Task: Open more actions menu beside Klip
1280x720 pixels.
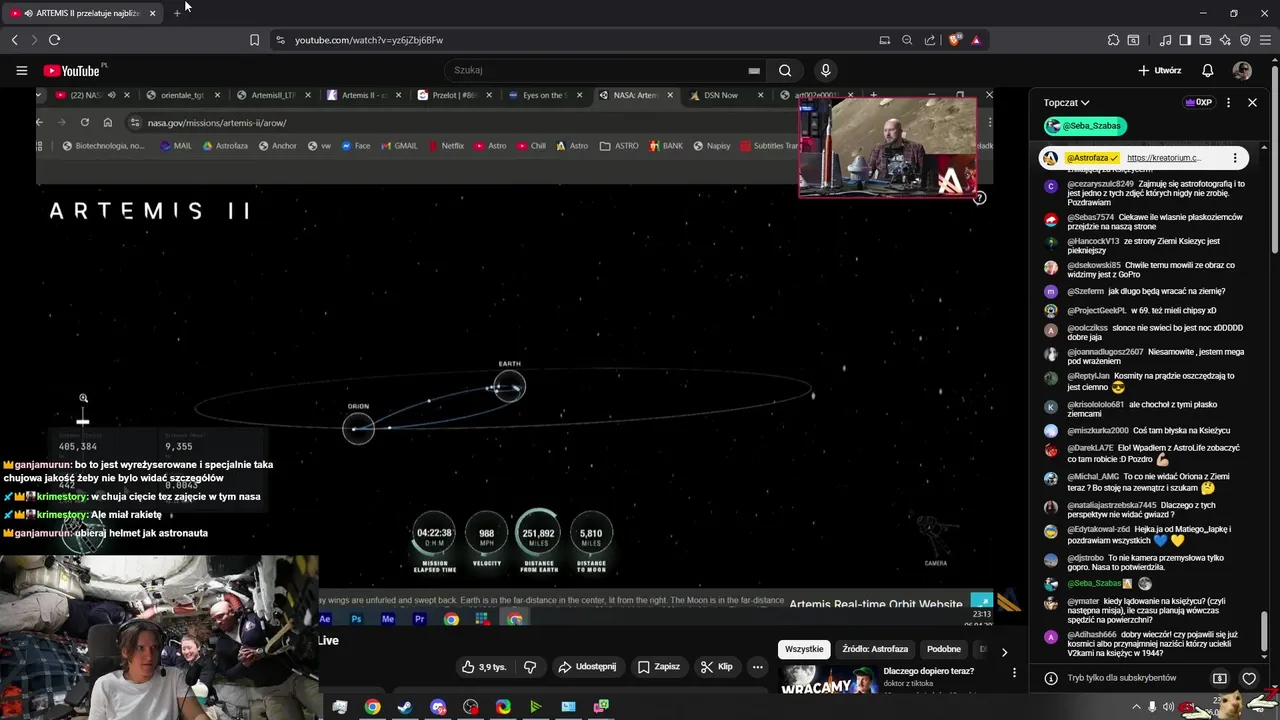Action: pyautogui.click(x=757, y=667)
